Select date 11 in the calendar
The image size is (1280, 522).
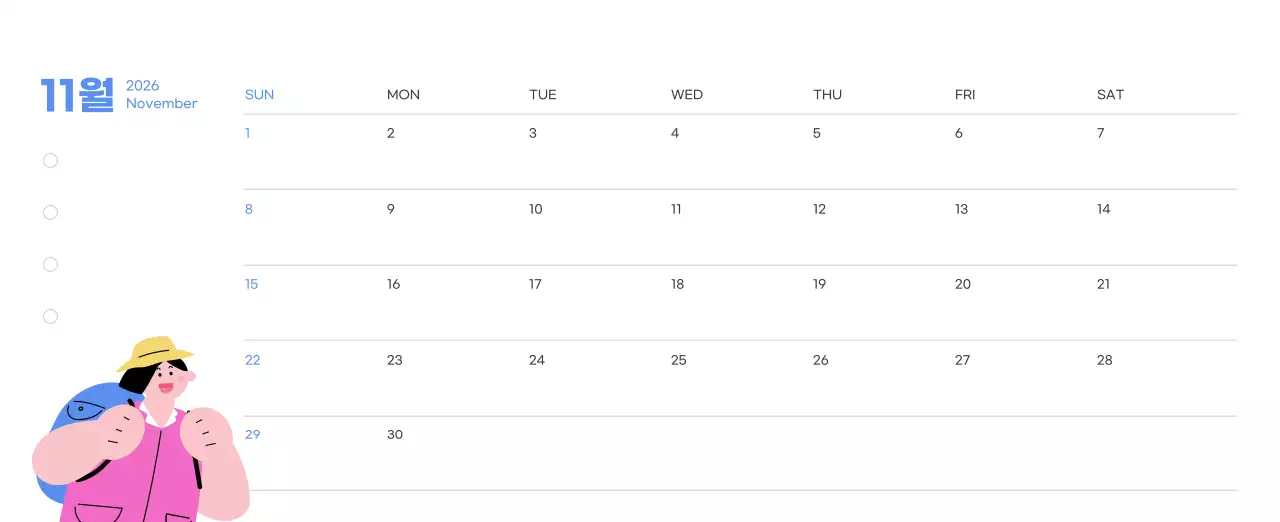click(676, 209)
